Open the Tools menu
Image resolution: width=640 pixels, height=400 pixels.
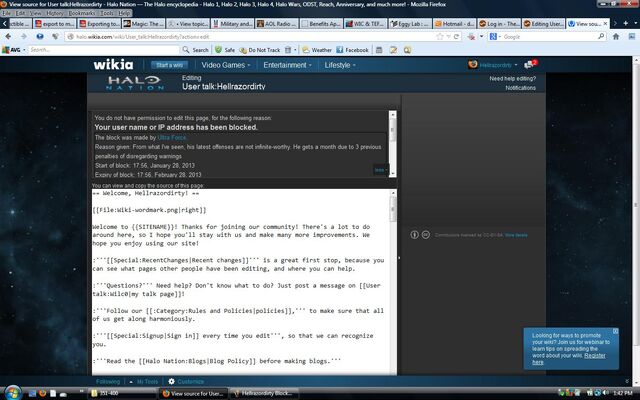[107, 13]
